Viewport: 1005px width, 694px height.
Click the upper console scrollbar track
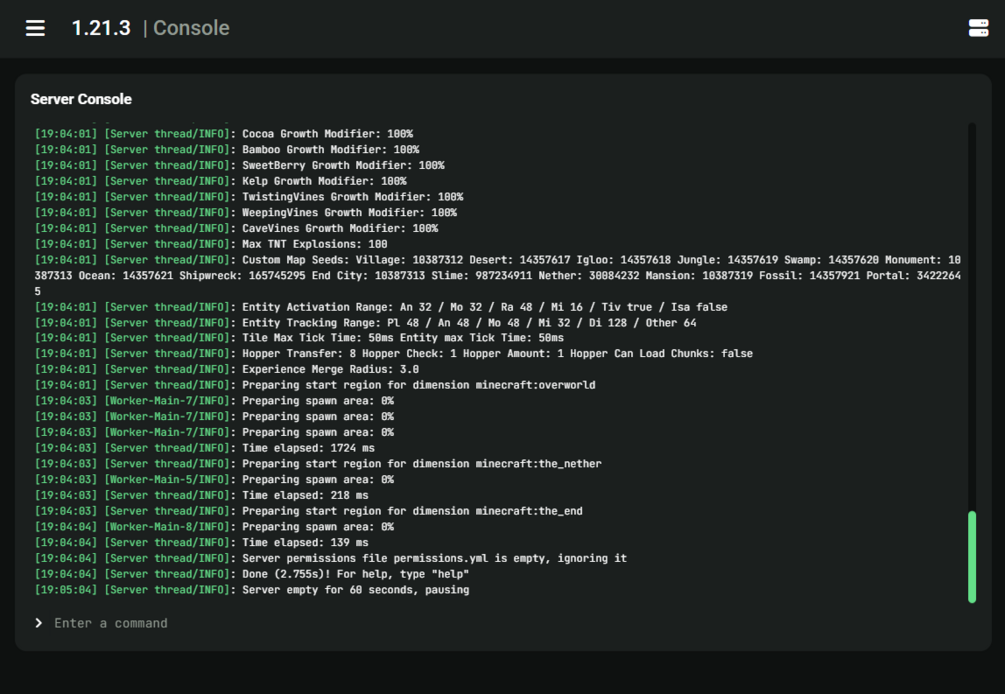[971, 300]
